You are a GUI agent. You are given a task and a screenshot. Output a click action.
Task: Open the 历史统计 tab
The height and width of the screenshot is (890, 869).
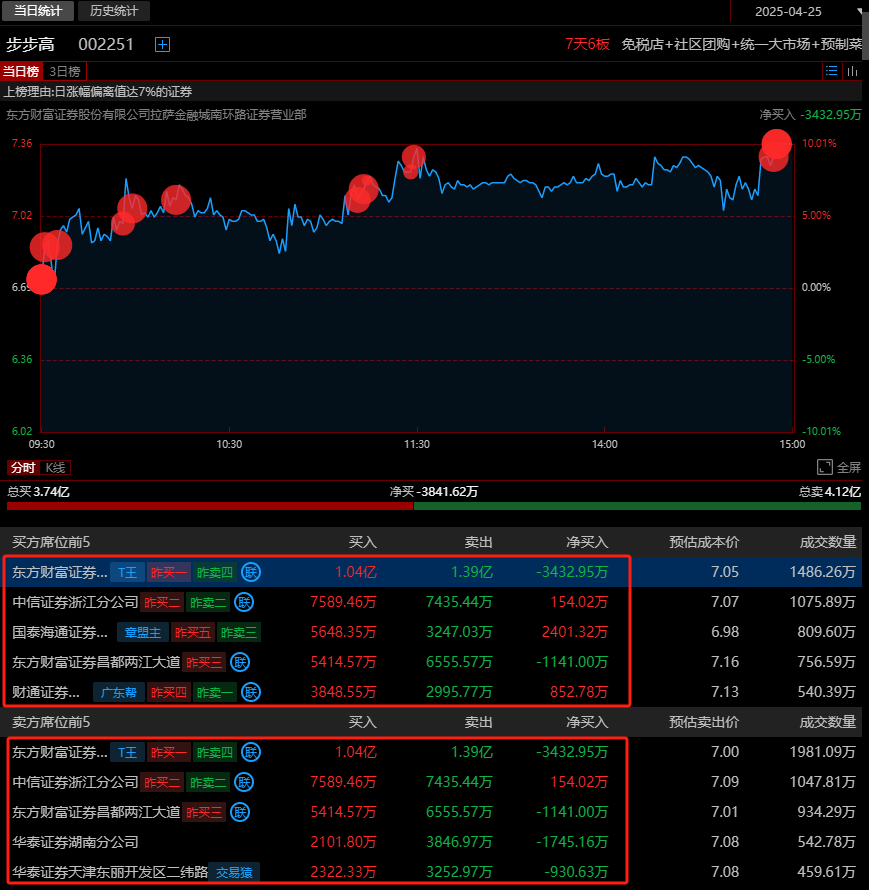click(114, 11)
